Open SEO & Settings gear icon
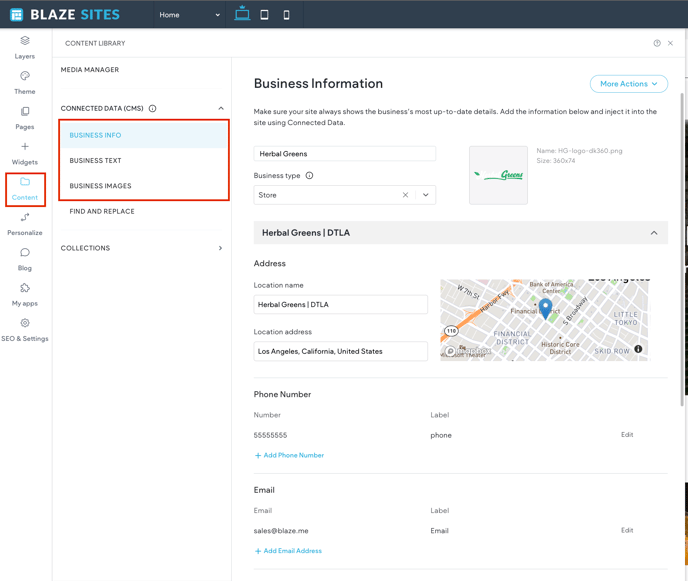 pyautogui.click(x=25, y=323)
